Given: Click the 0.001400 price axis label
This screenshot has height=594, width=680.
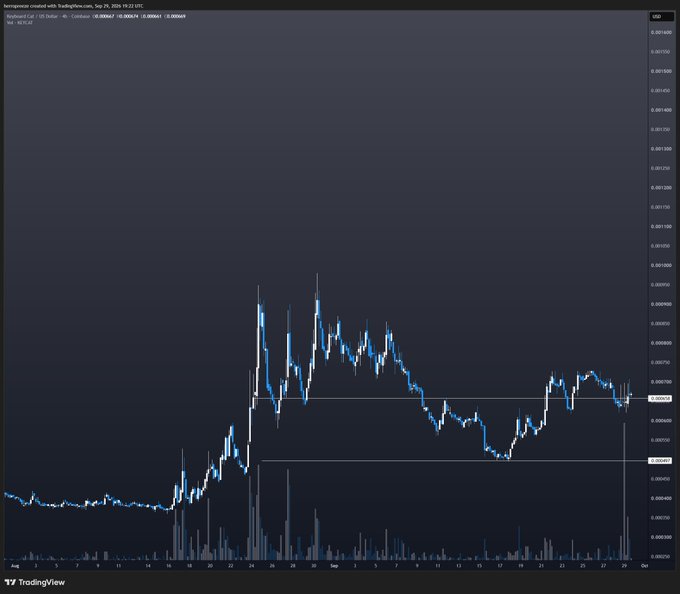Looking at the screenshot, I should click(661, 110).
